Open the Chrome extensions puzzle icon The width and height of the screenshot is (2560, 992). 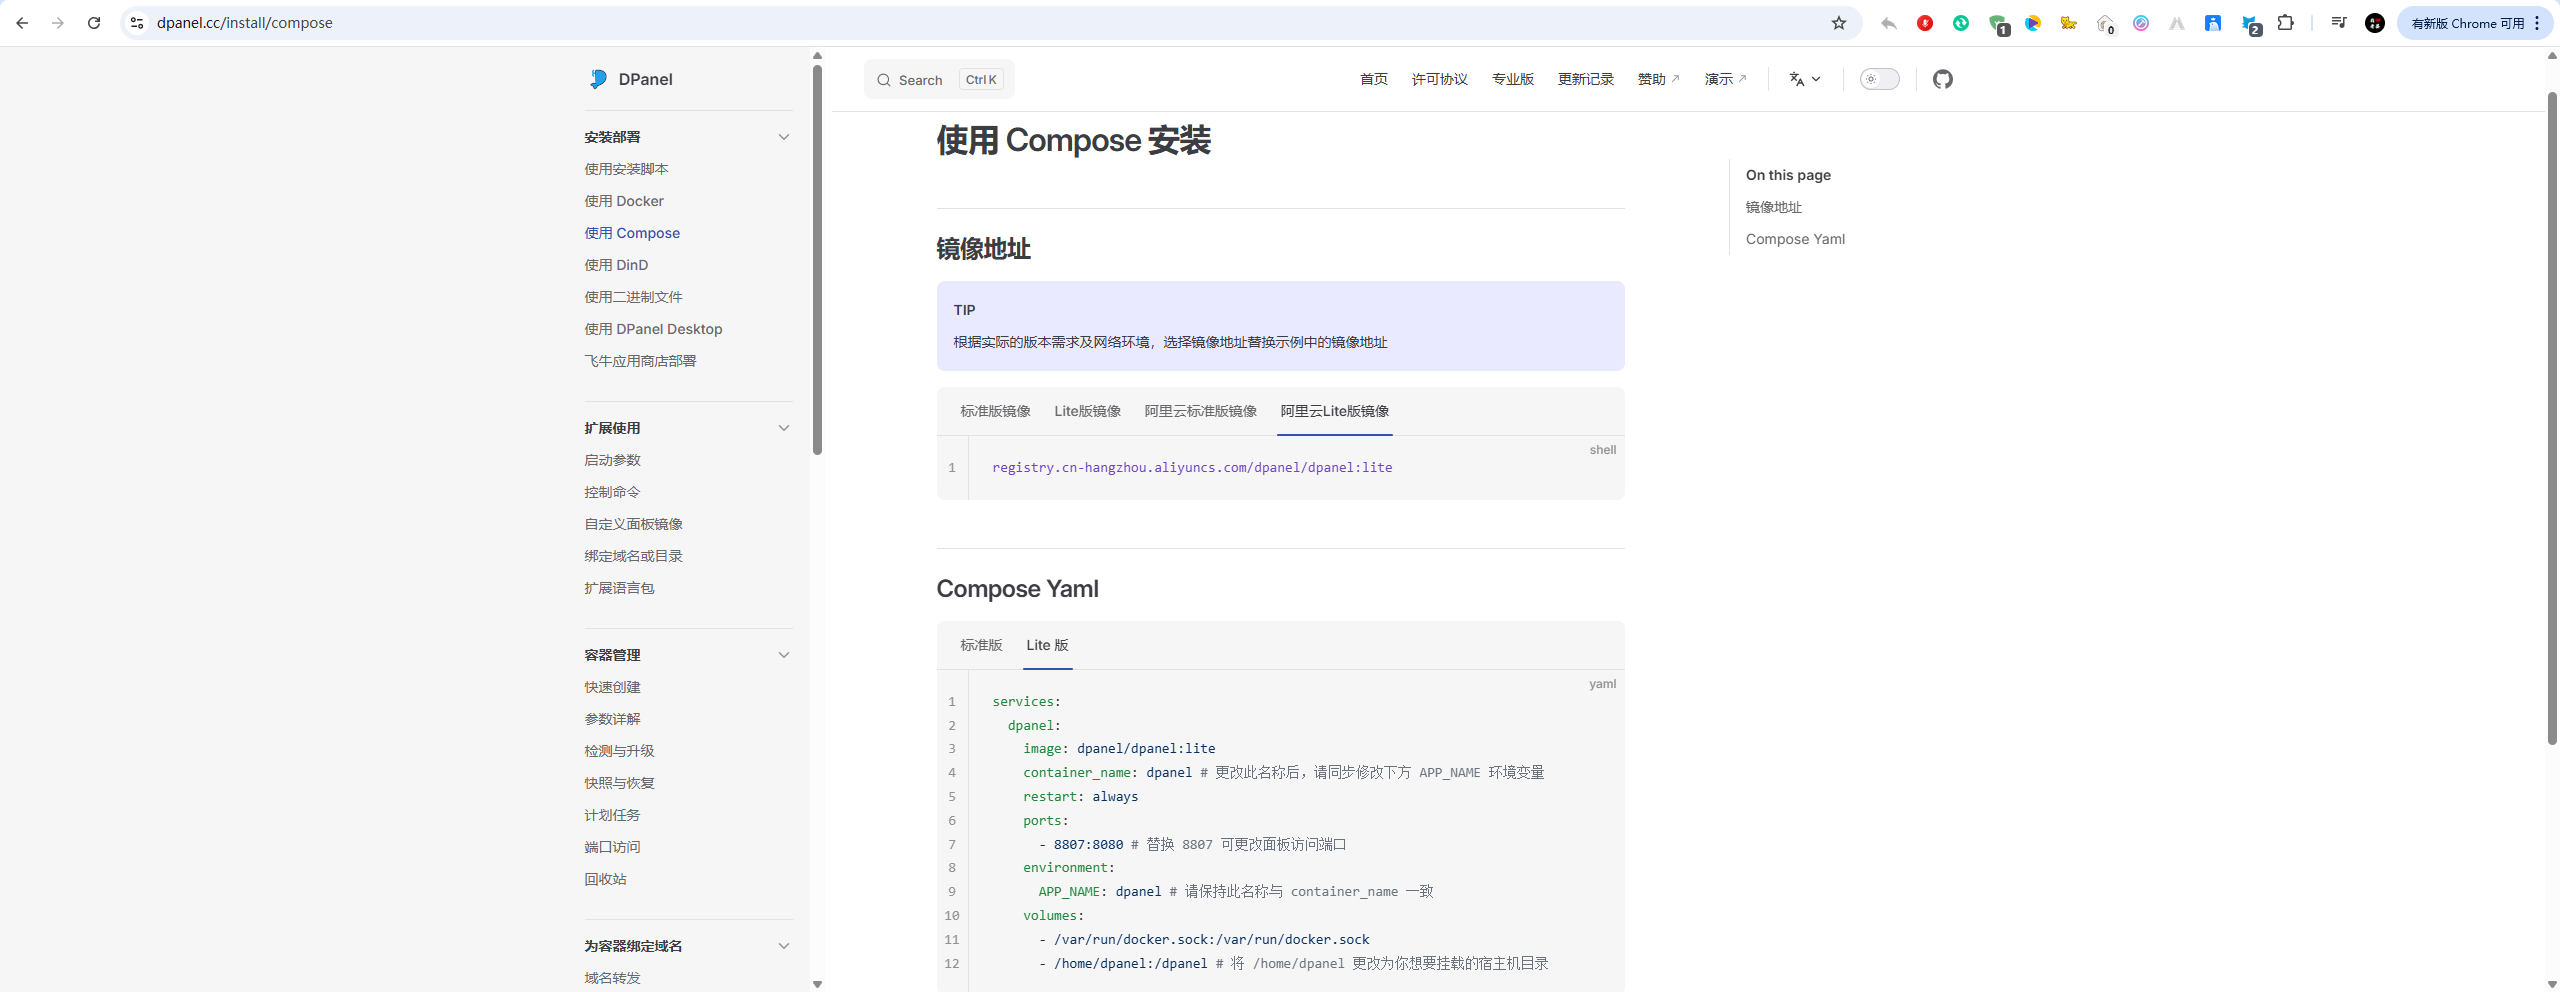[2285, 23]
